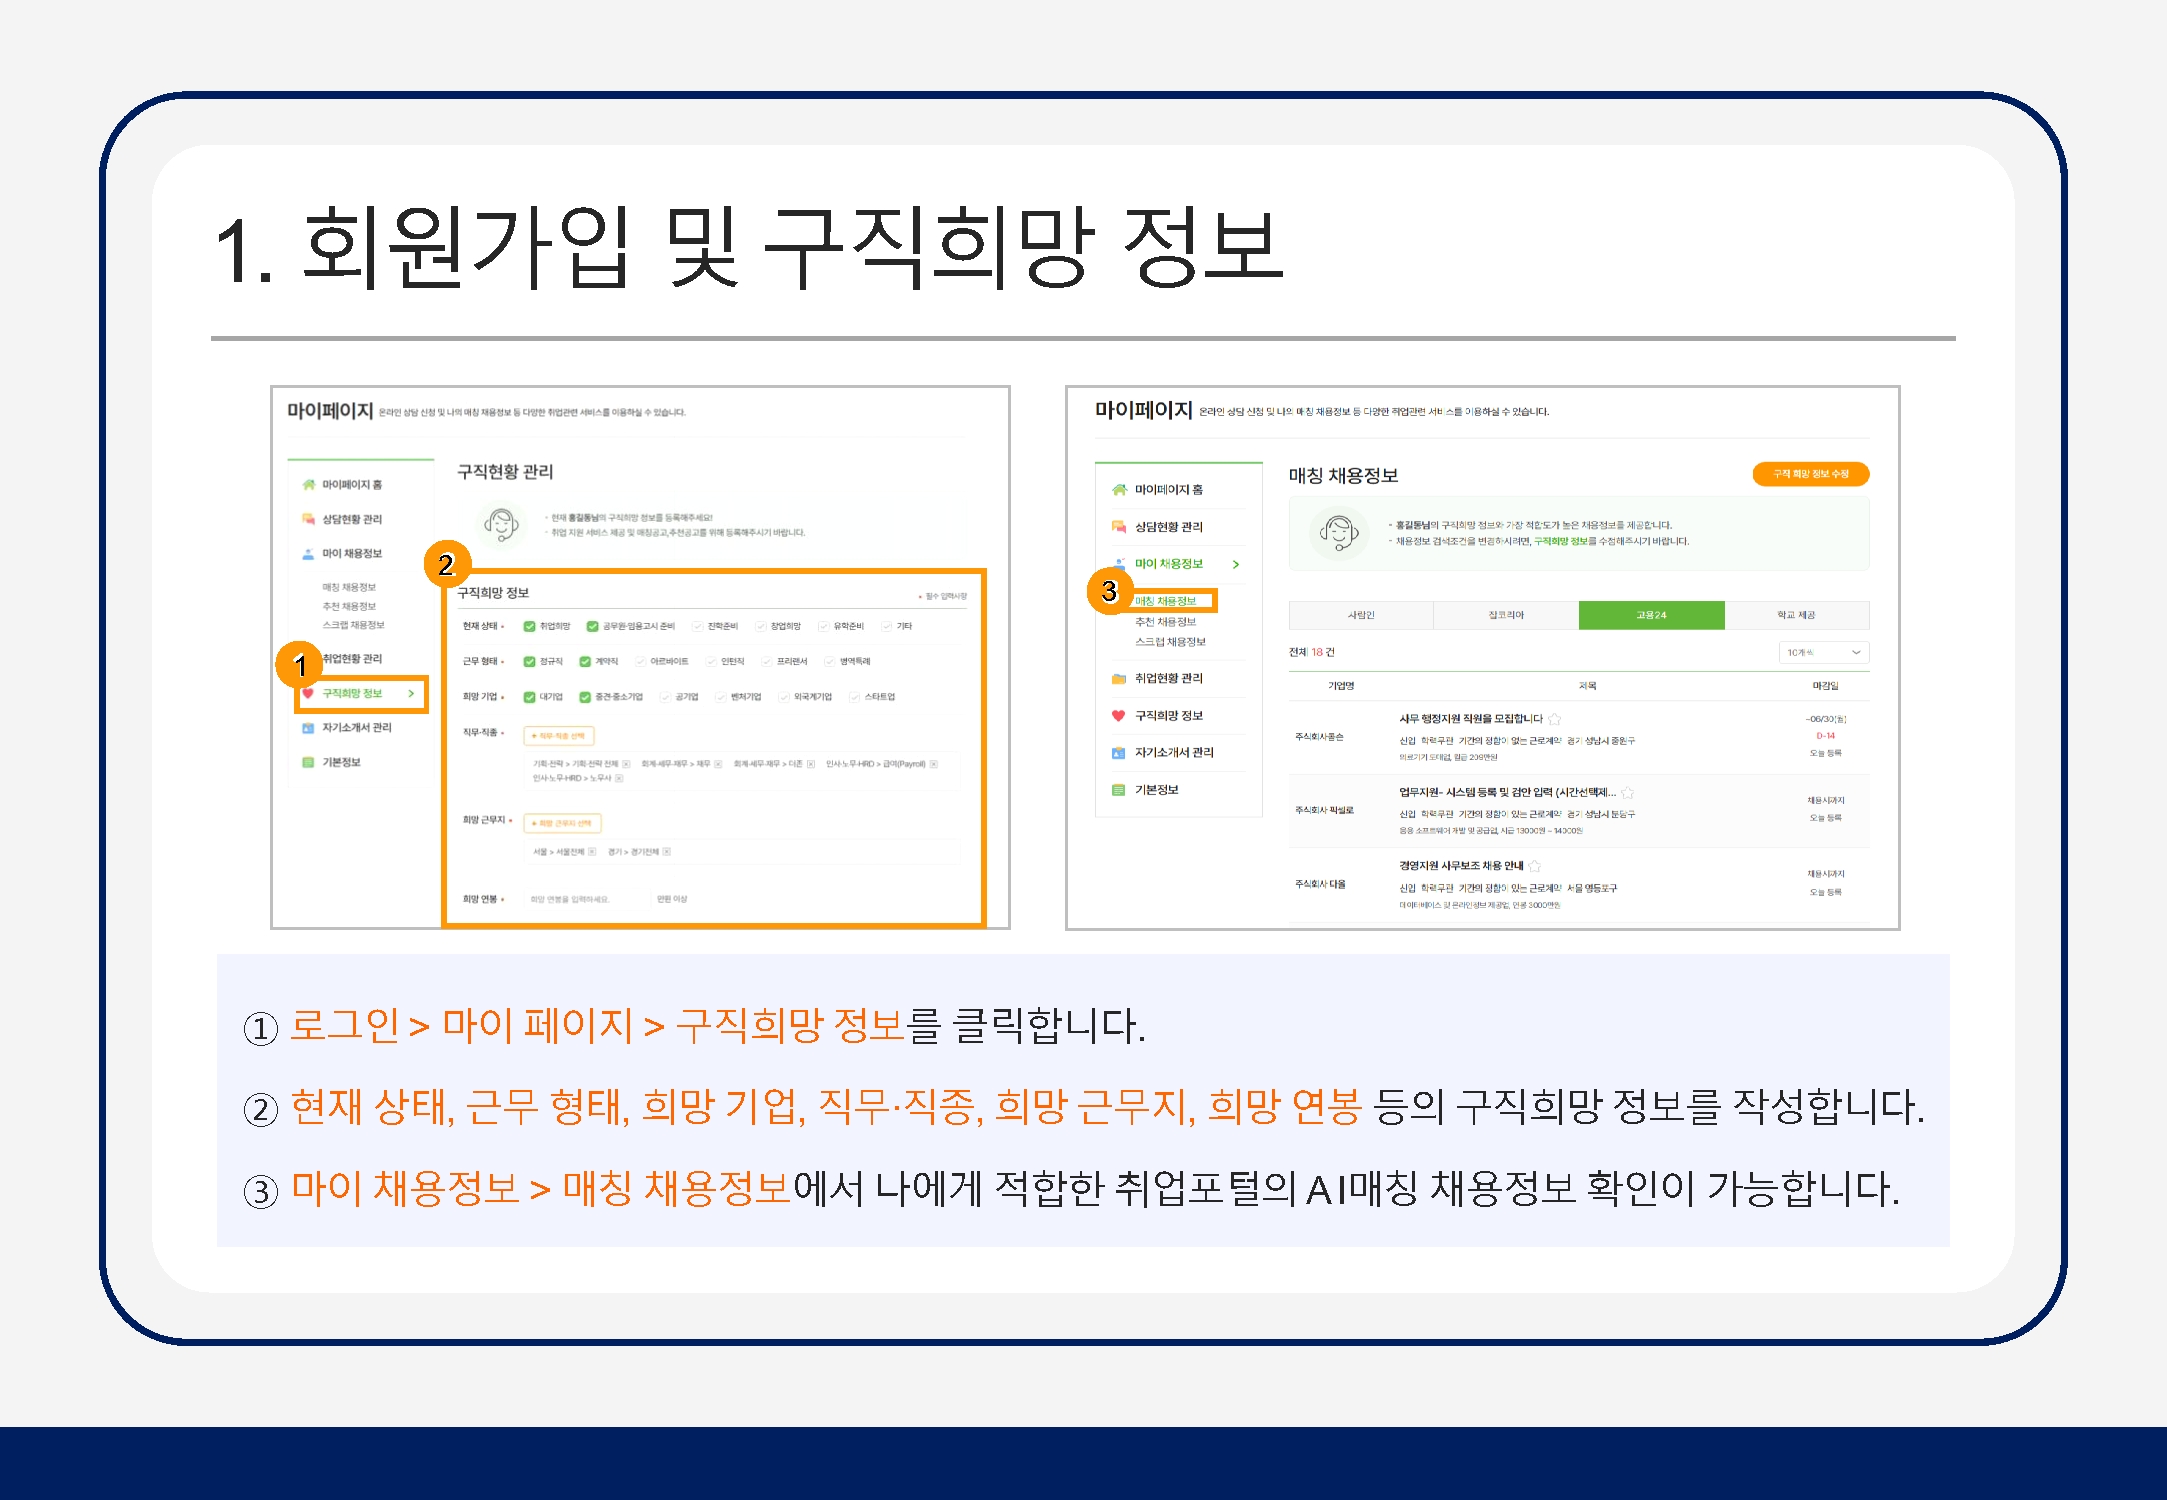
Task: Click the chevron next to 구직희망 정보 in the left panel
Action: pyautogui.click(x=411, y=693)
